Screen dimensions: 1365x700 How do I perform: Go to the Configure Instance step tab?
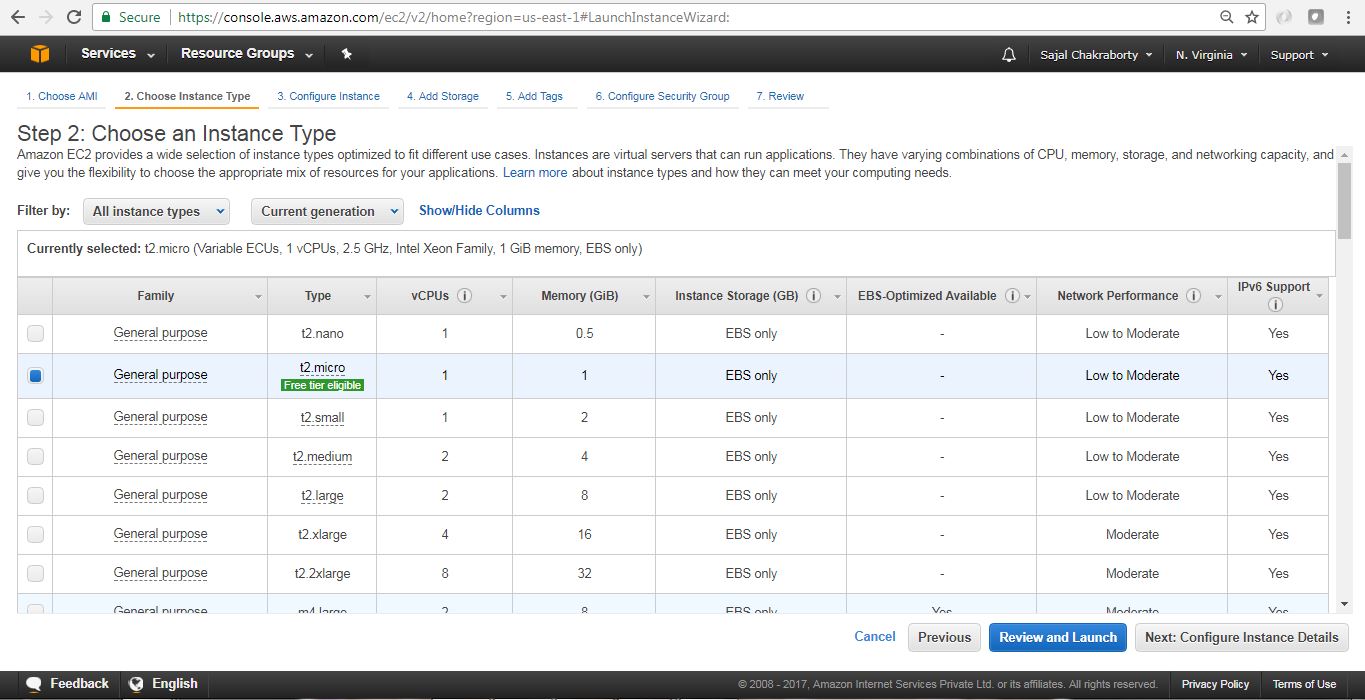[328, 96]
